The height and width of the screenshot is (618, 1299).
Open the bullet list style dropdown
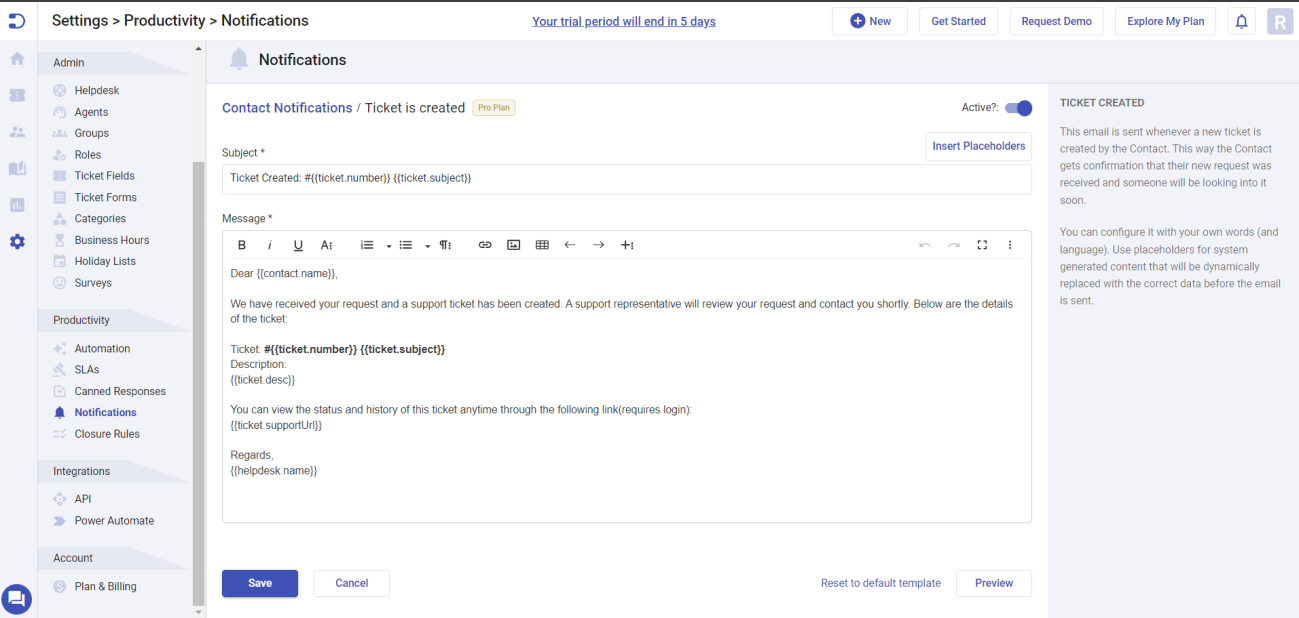pyautogui.click(x=427, y=244)
